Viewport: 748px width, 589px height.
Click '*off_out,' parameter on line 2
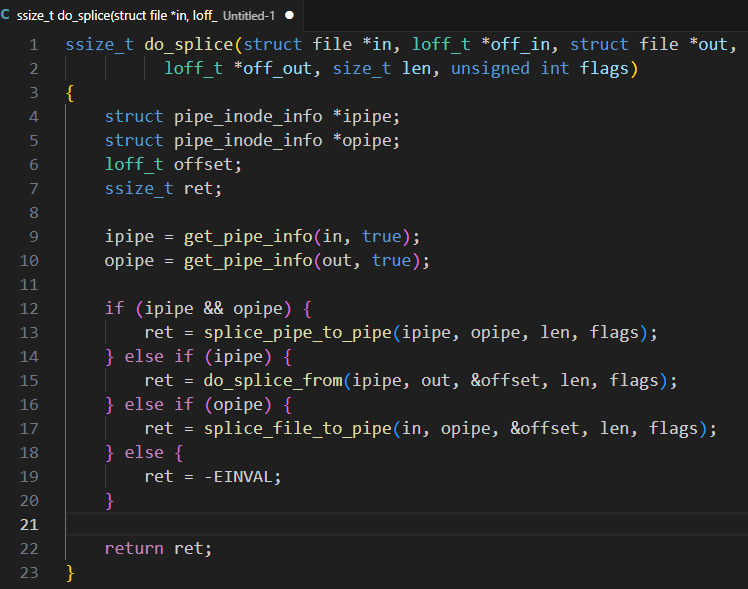(277, 69)
